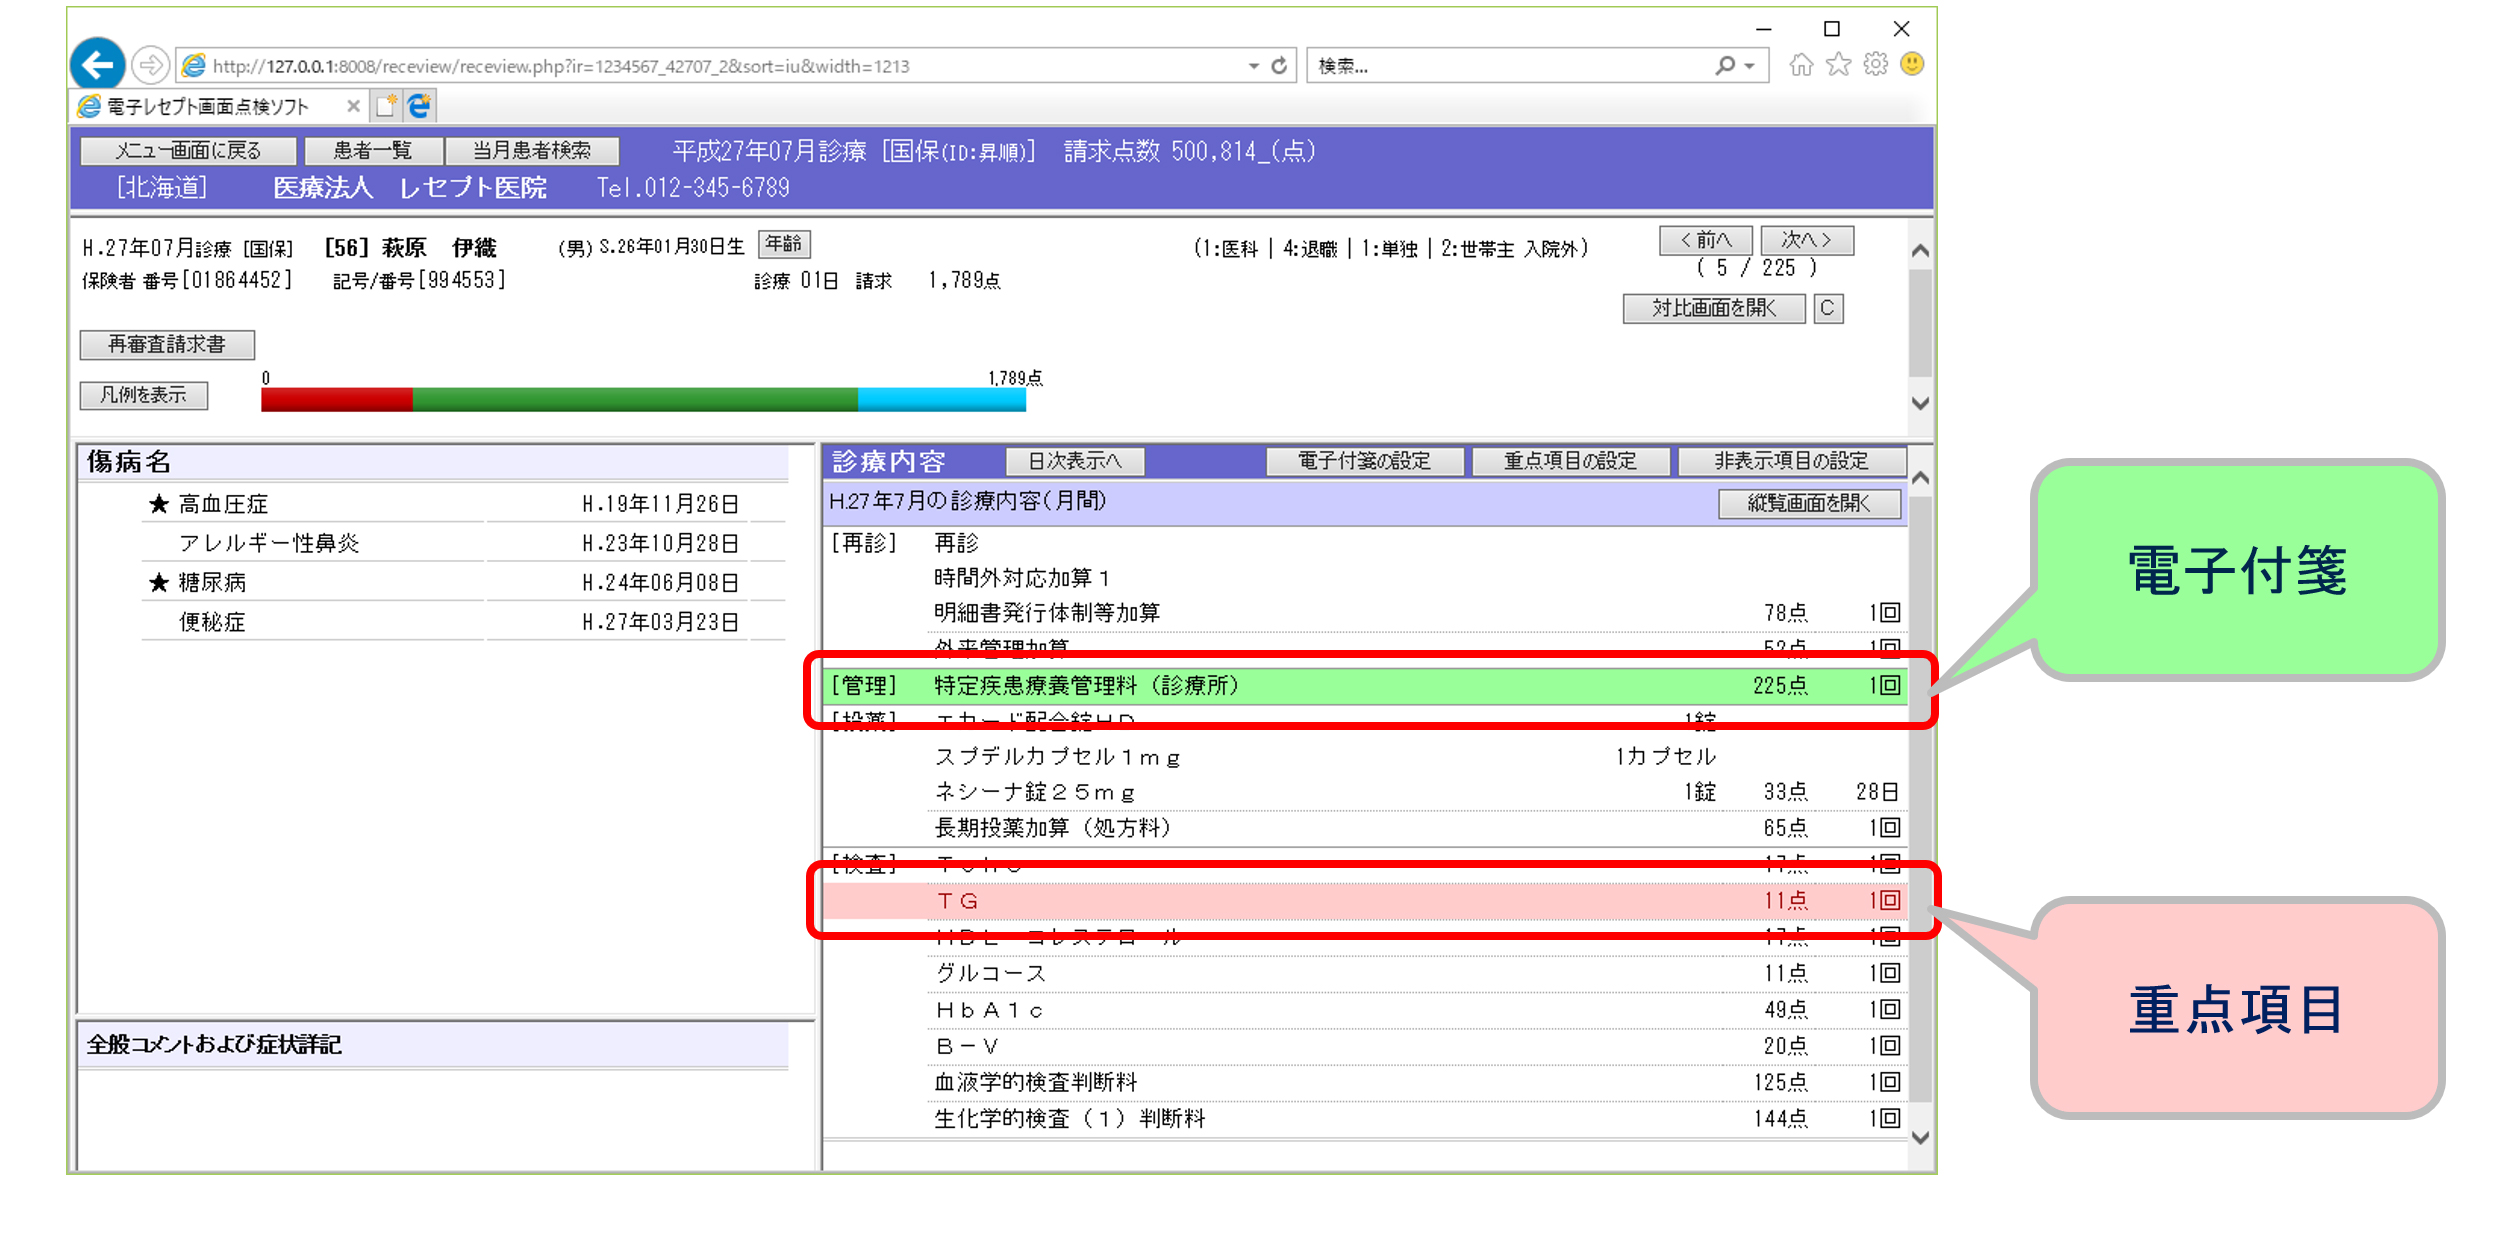Open 電子付箋の設定 settings
Screen dimensions: 2502x1260
1364,461
